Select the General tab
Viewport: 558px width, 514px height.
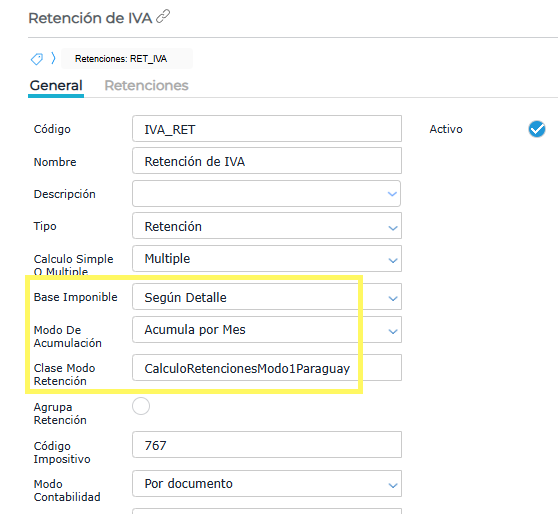[56, 85]
